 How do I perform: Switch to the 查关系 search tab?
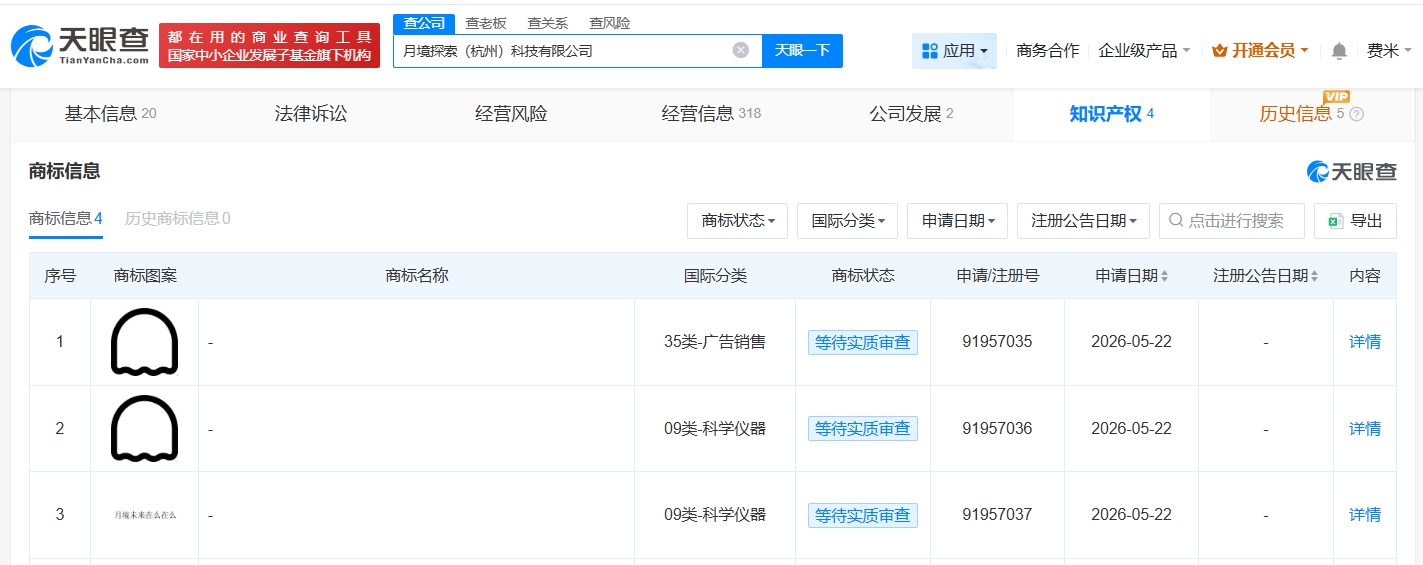click(548, 23)
